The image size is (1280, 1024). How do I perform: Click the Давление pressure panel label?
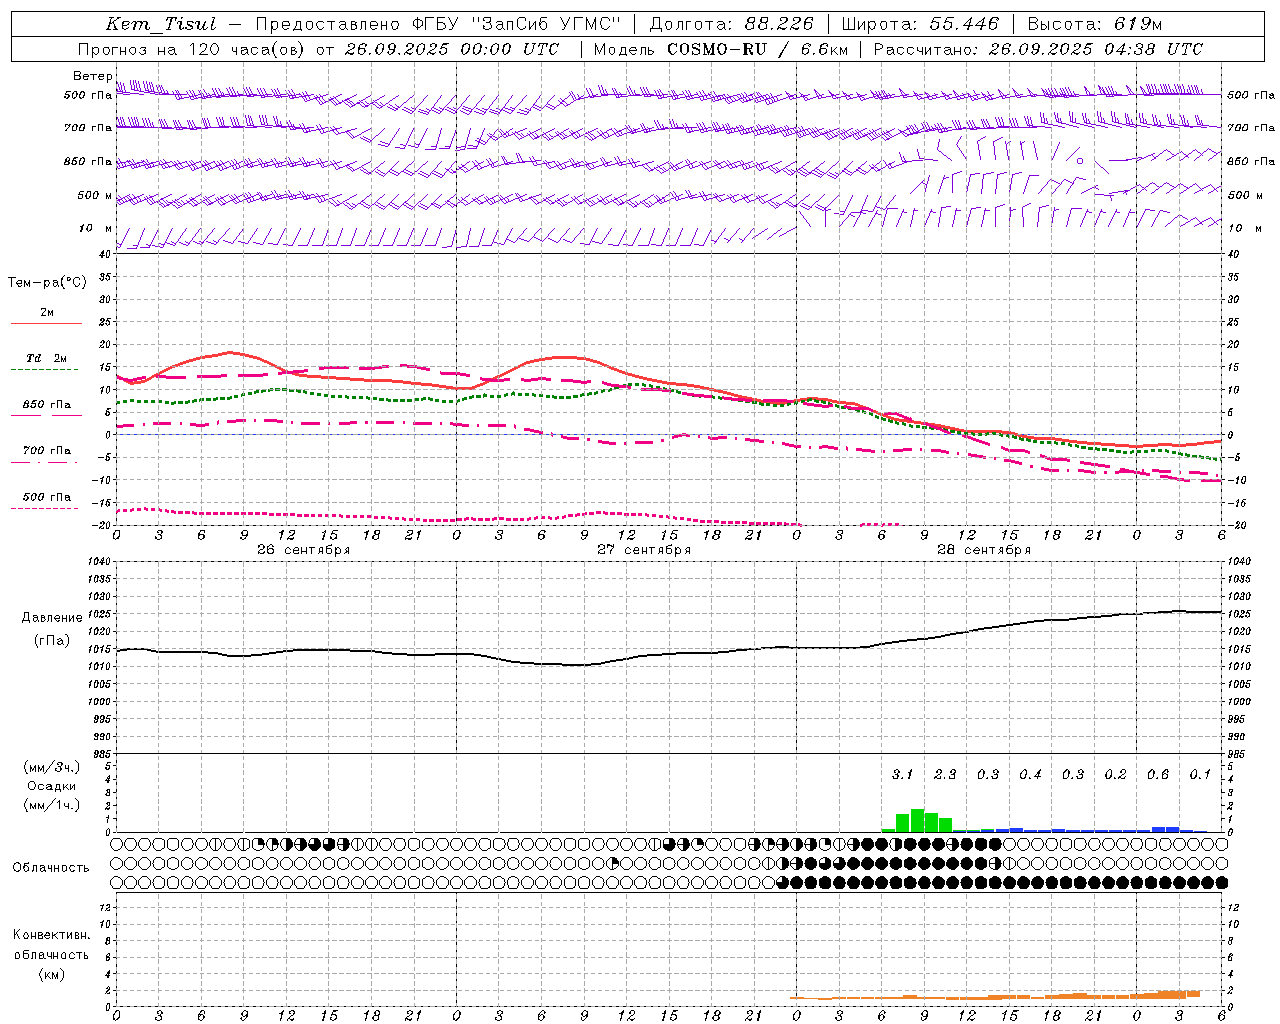coord(52,617)
